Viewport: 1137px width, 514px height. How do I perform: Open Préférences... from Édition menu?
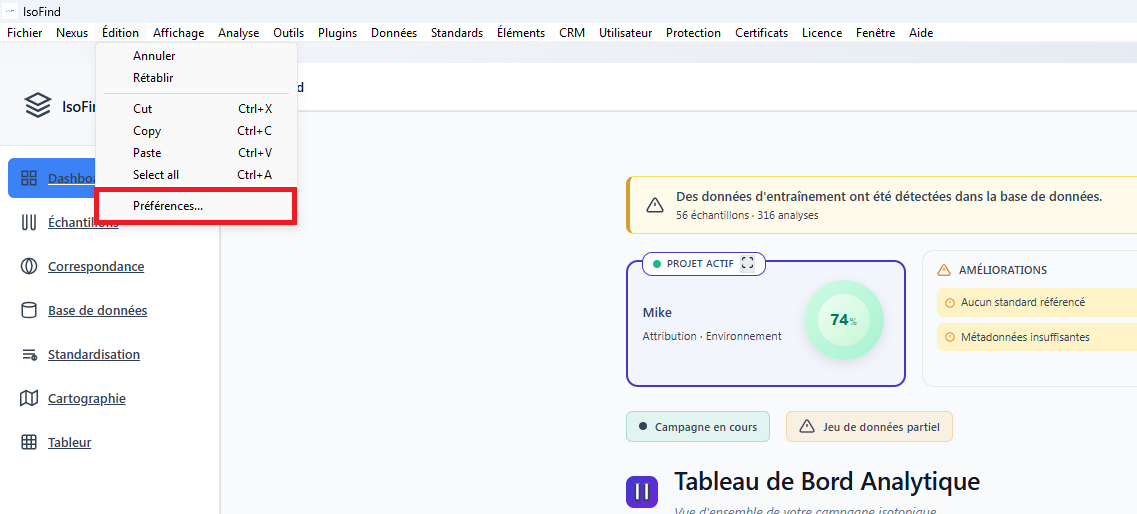click(x=196, y=206)
